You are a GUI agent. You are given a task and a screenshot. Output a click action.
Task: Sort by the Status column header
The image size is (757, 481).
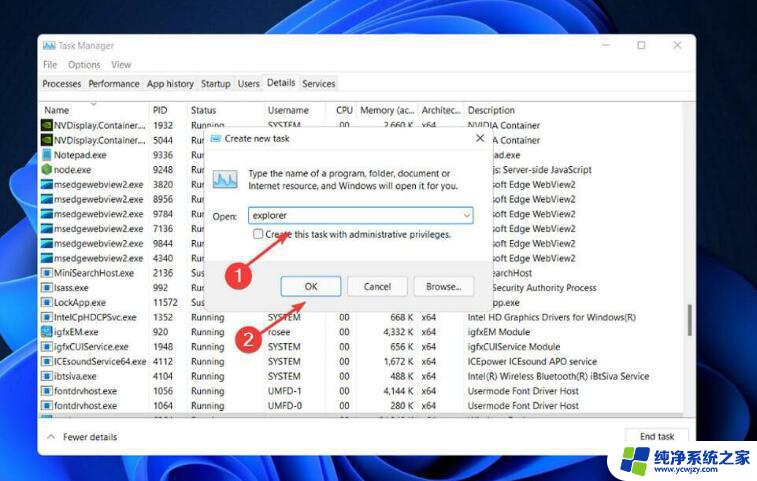click(203, 110)
